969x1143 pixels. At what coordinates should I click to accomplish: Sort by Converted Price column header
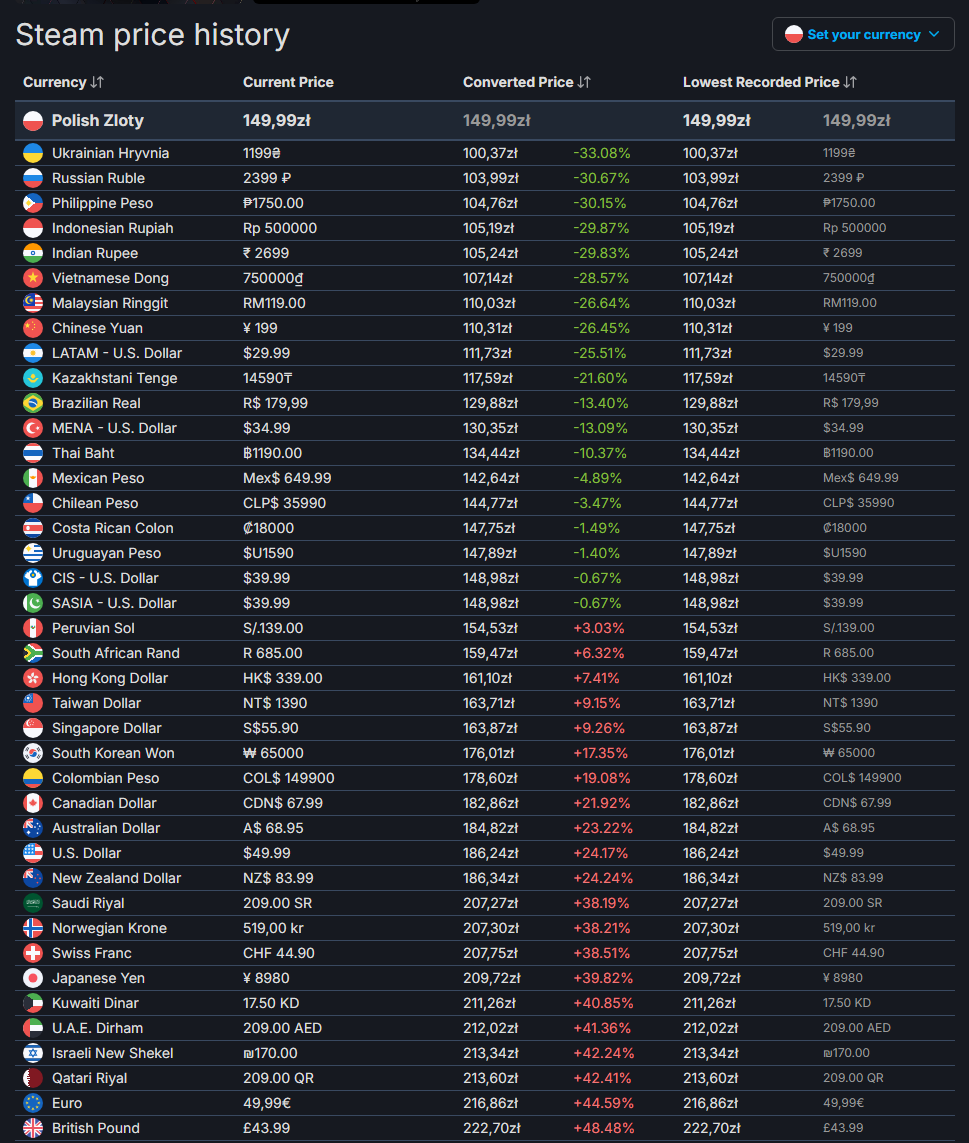click(x=526, y=82)
